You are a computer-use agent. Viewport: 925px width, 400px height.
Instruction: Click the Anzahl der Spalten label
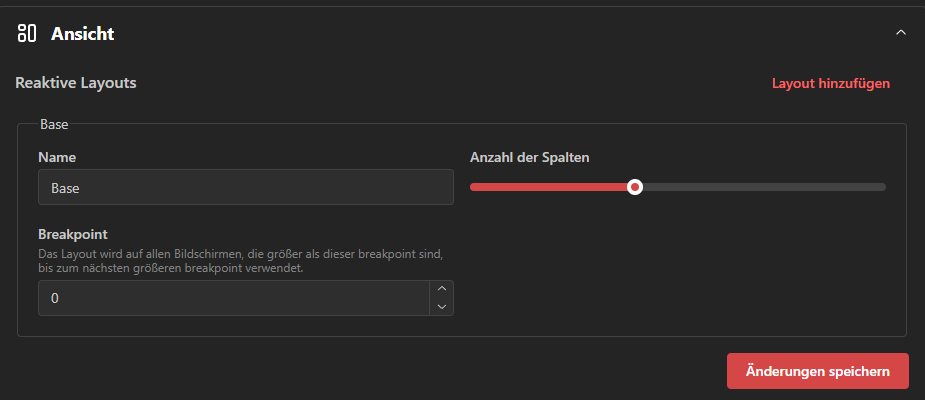click(529, 157)
